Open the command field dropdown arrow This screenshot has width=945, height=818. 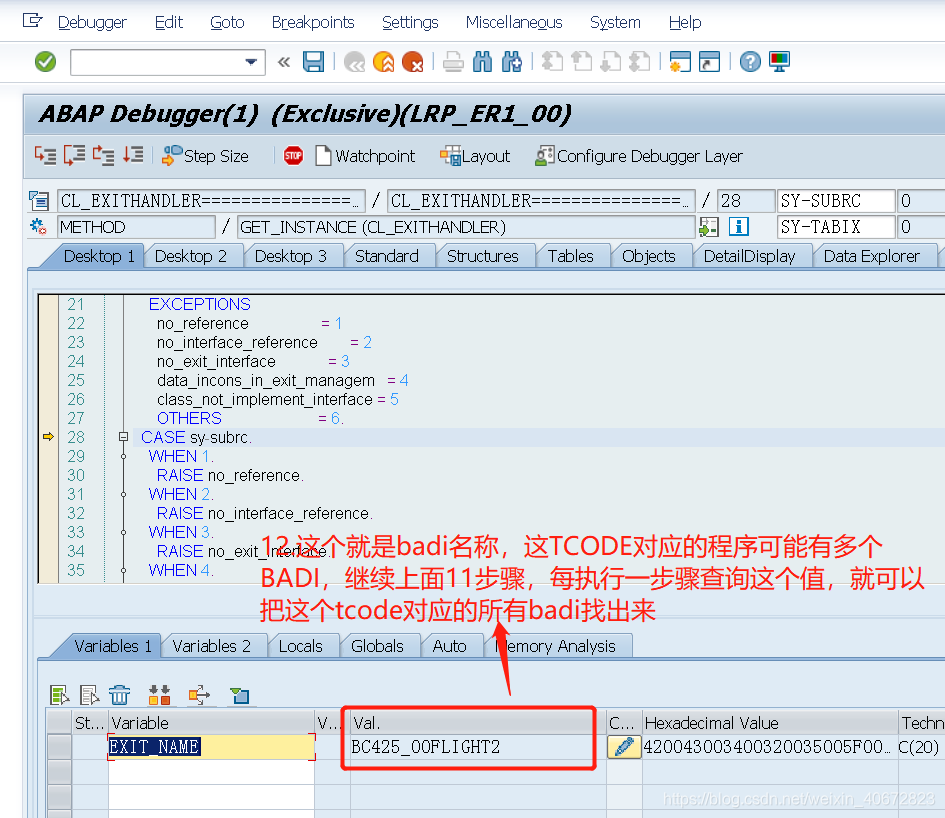coord(251,62)
